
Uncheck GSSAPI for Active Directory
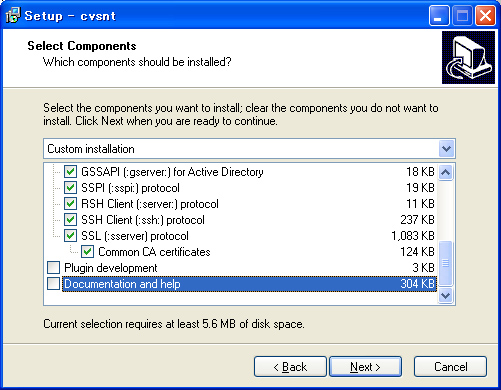click(70, 172)
